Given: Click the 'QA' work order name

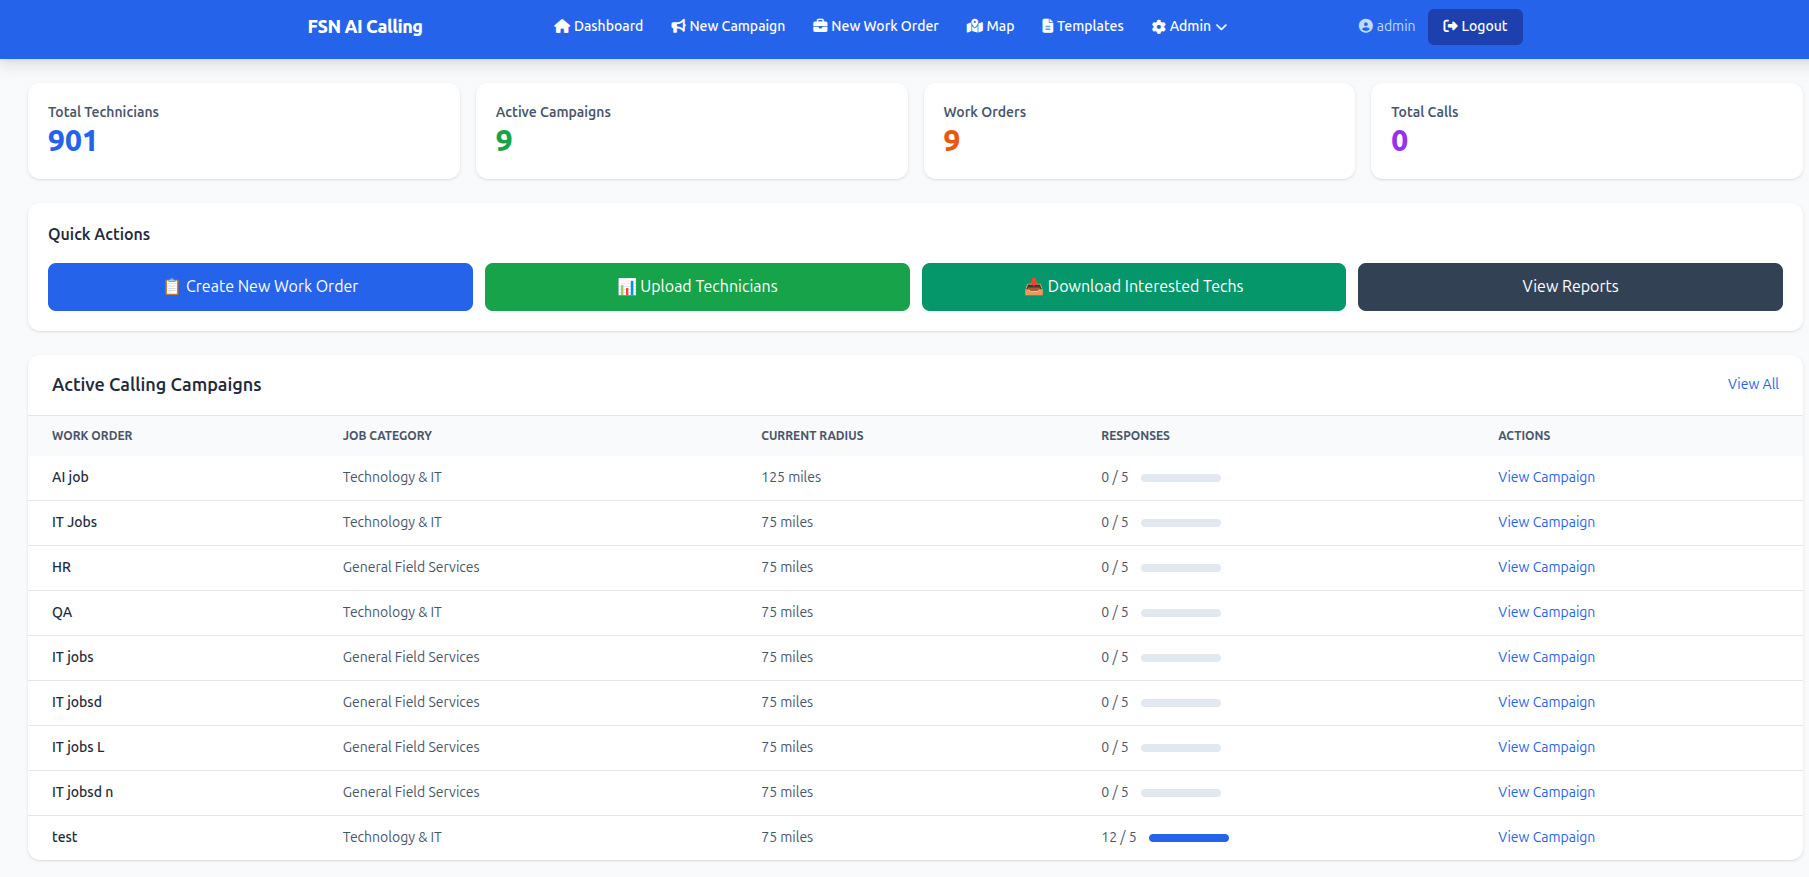Looking at the screenshot, I should click(62, 612).
